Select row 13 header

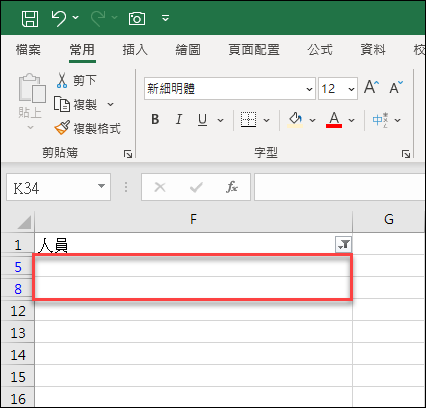tap(18, 333)
